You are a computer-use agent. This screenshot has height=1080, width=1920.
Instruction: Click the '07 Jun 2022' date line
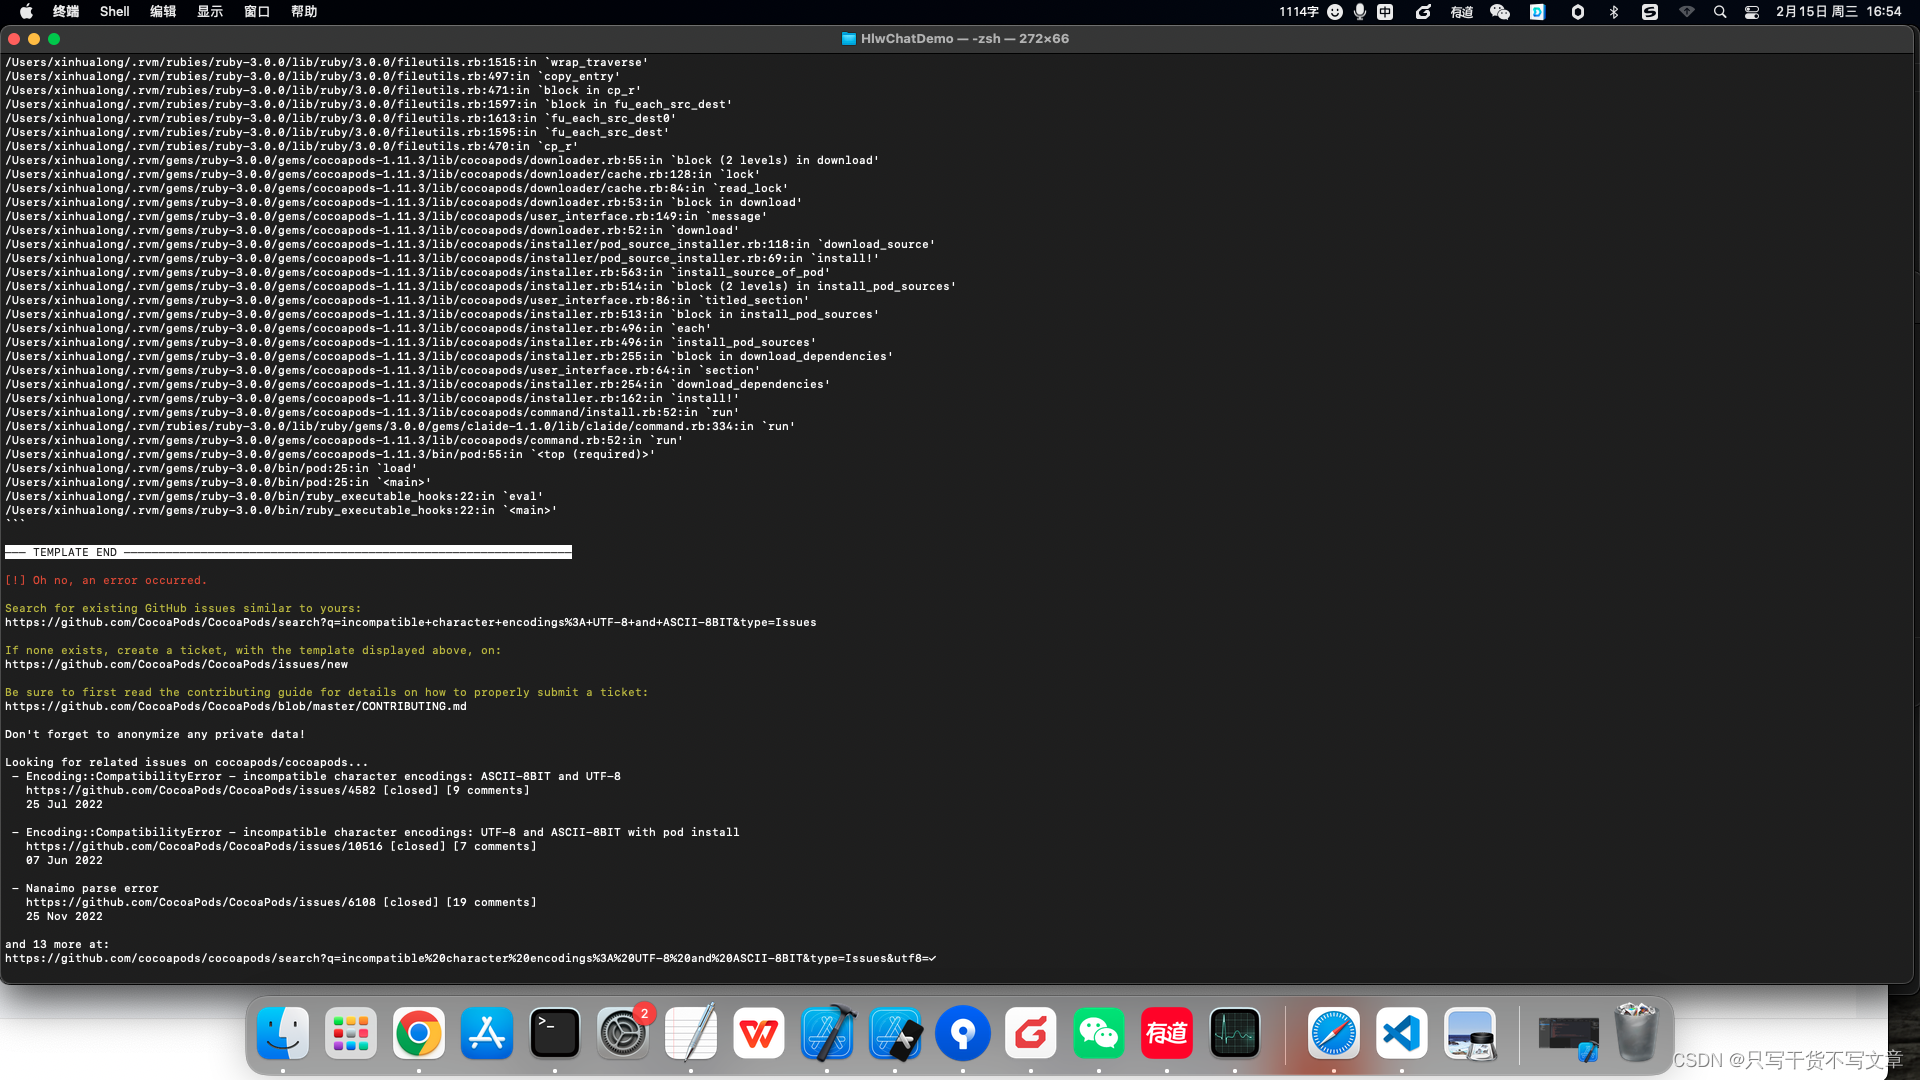pyautogui.click(x=64, y=860)
